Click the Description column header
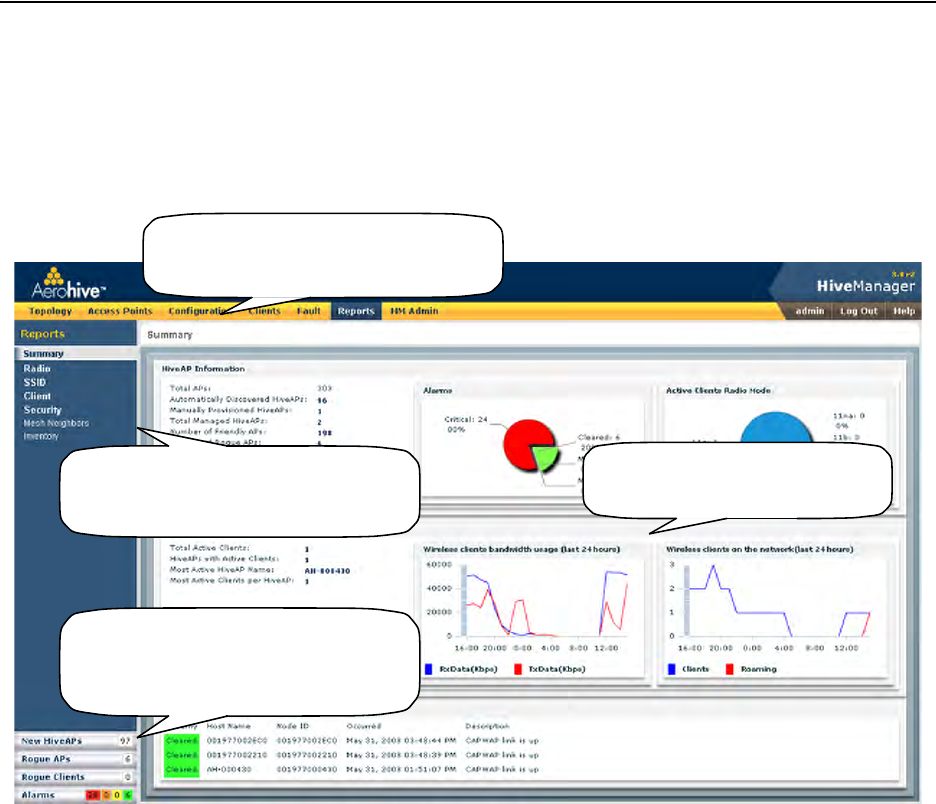The height and width of the screenshot is (804, 936). tap(487, 726)
